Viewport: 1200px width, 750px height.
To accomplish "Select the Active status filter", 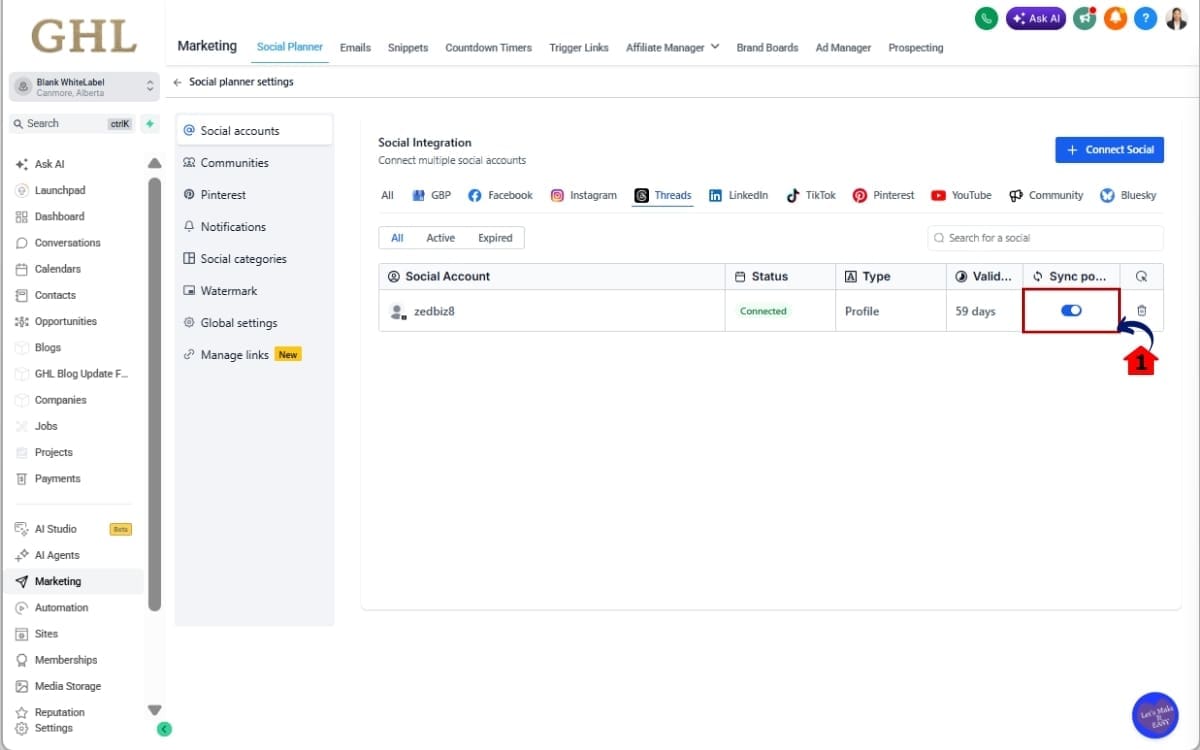I will click(x=440, y=238).
